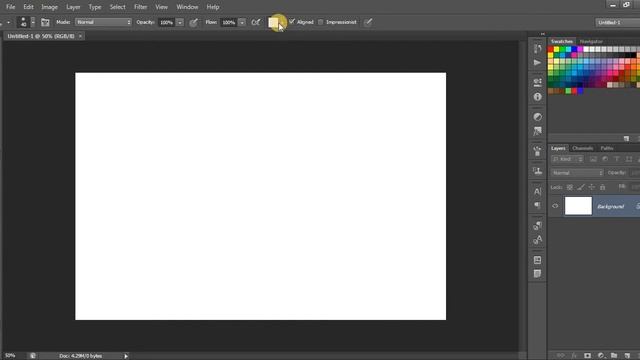The height and width of the screenshot is (360, 640).
Task: Open the Select menu
Action: click(117, 7)
